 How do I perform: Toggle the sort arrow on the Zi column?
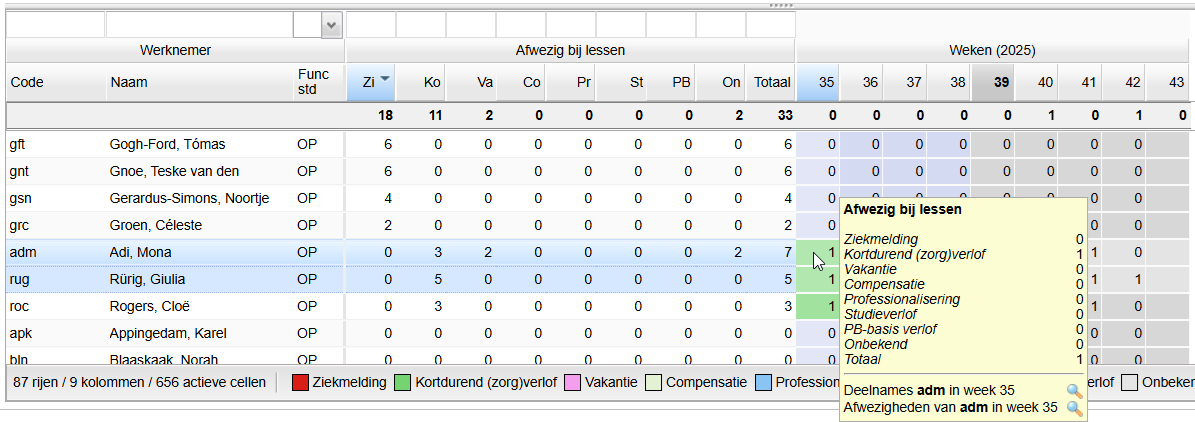(x=384, y=80)
